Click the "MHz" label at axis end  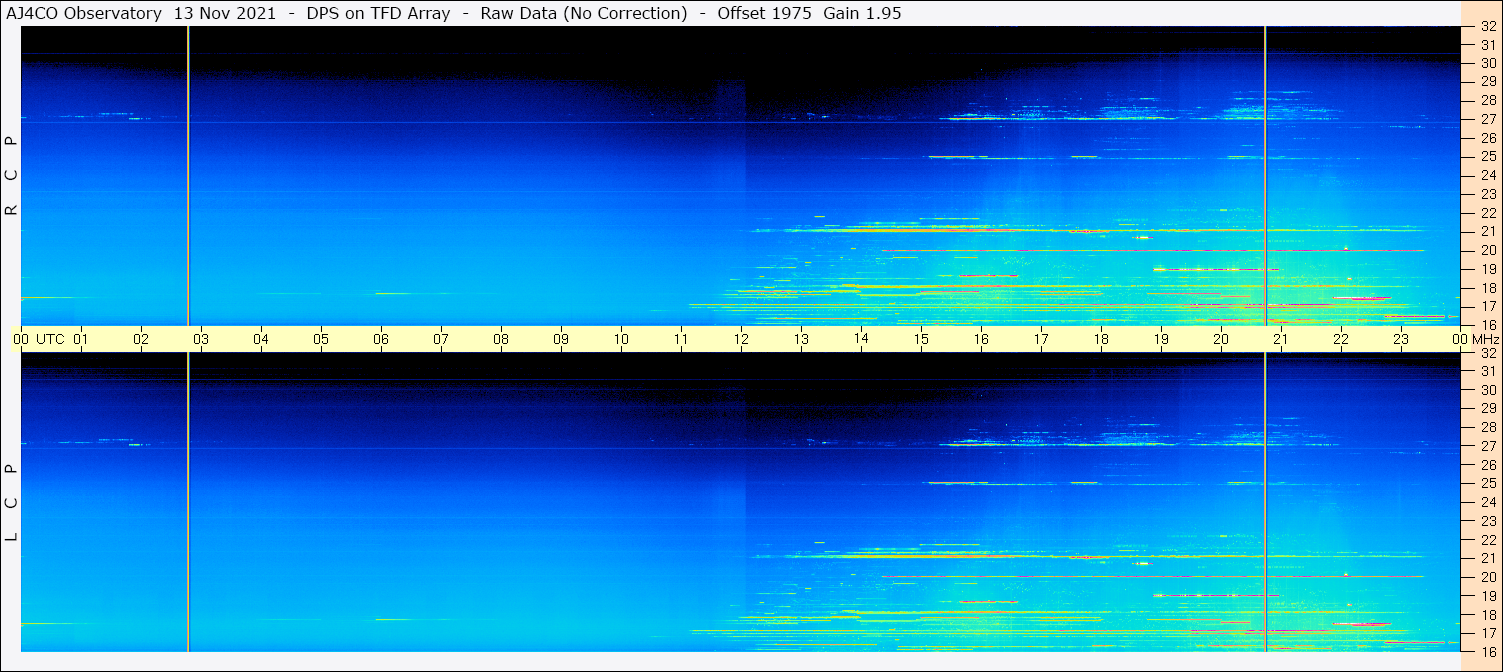pos(1486,339)
